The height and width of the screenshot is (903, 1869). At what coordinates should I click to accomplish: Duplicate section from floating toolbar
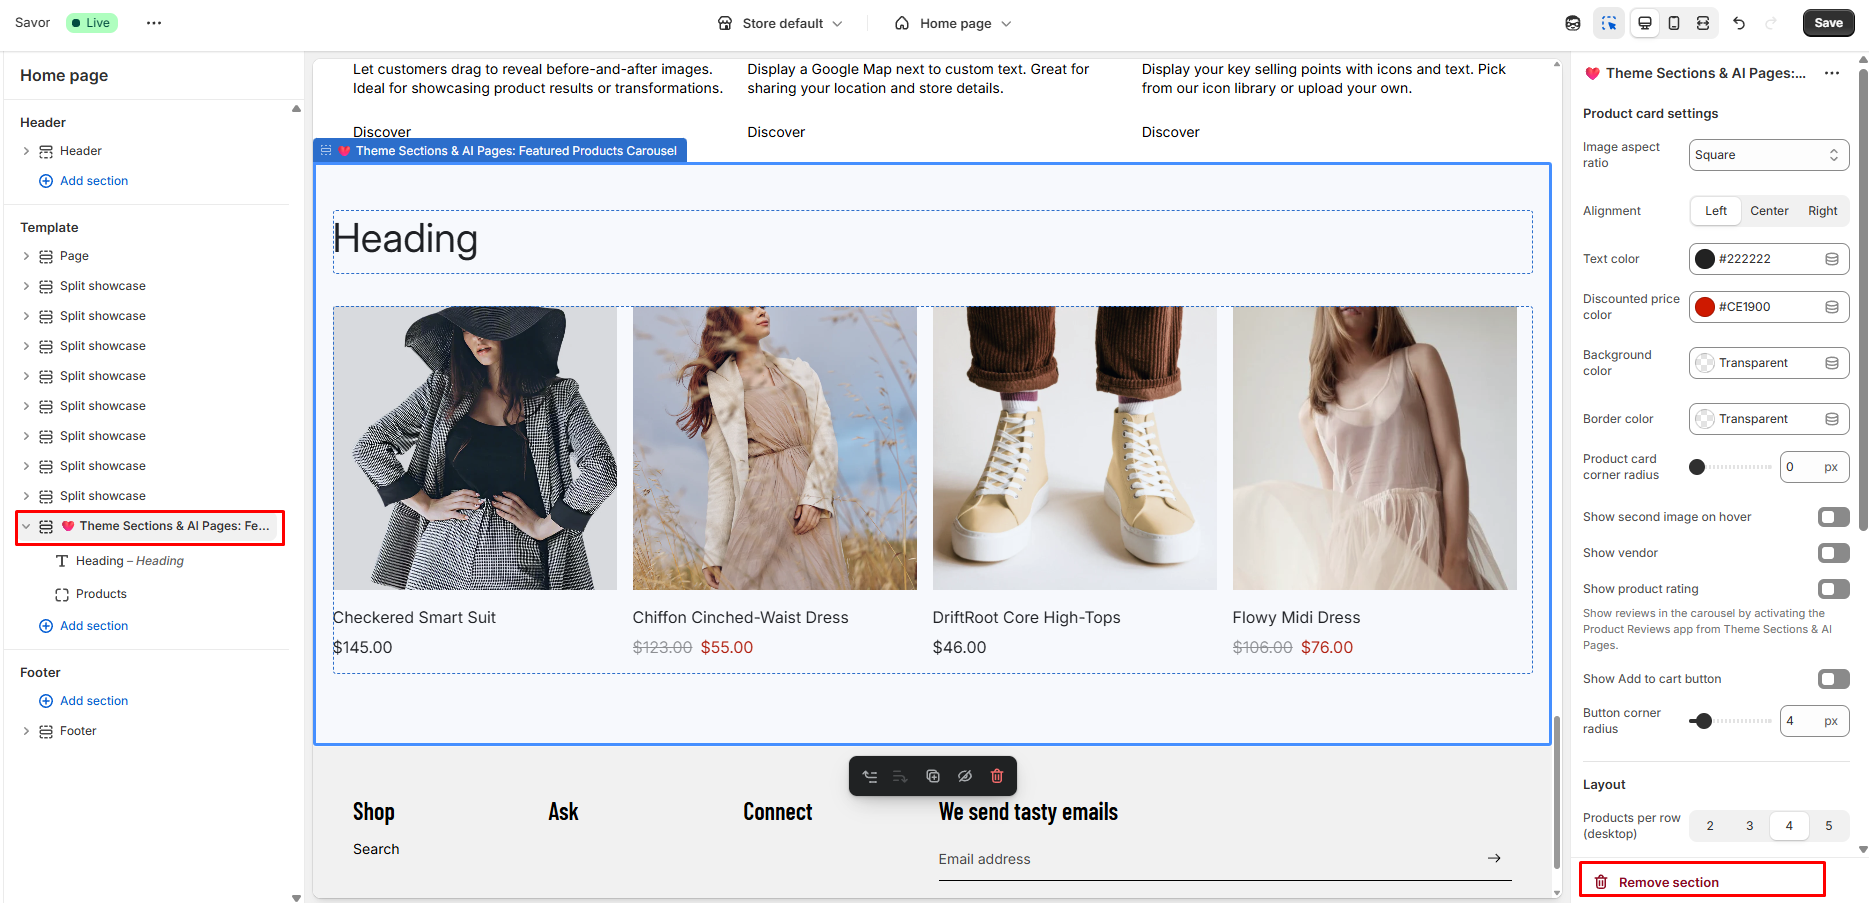(x=933, y=776)
